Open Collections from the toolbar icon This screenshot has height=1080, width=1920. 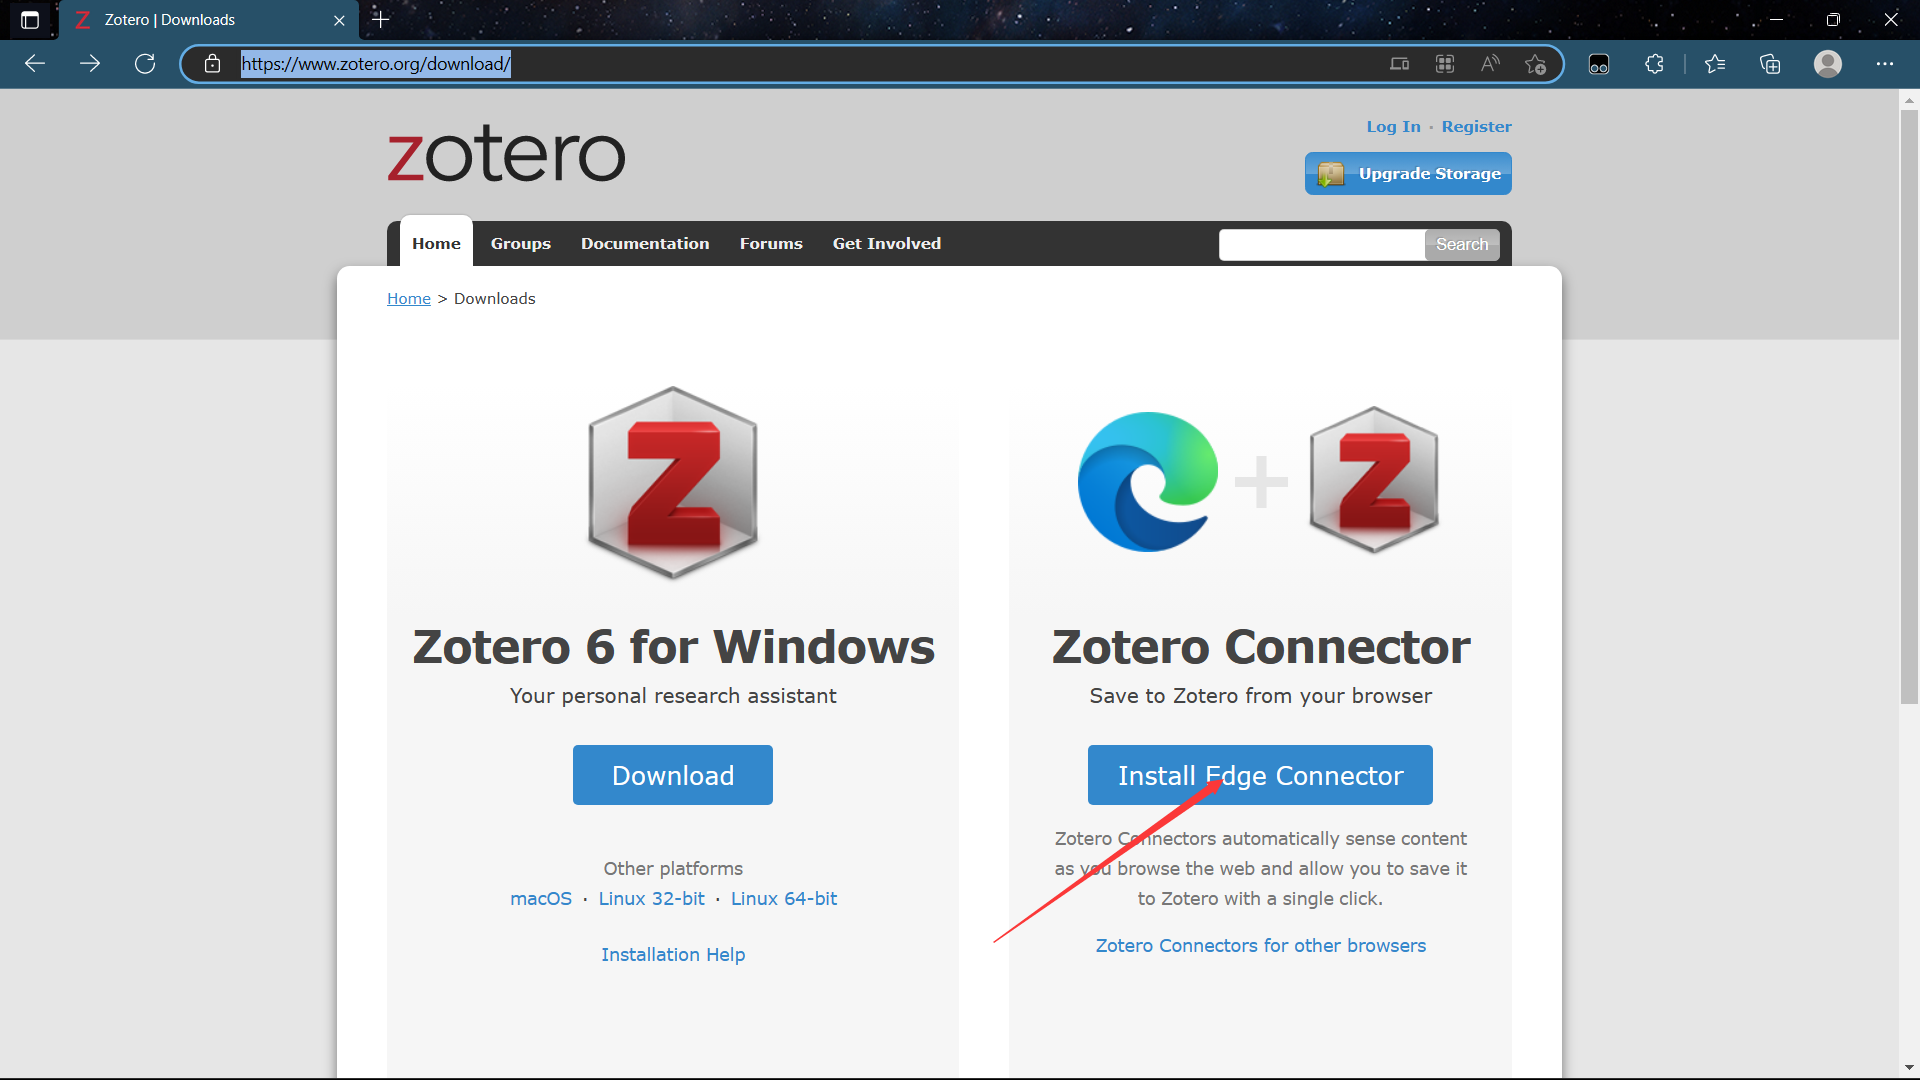[1770, 63]
